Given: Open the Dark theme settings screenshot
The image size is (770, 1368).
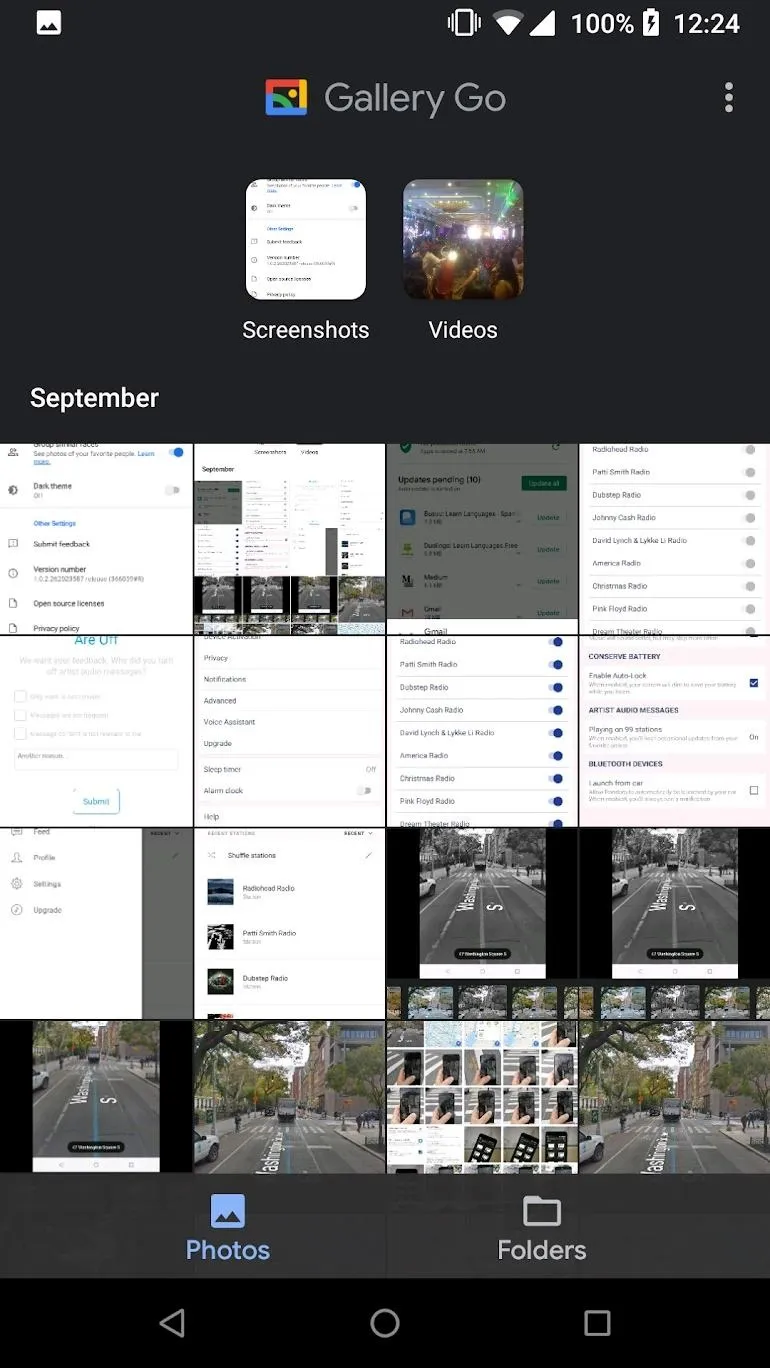Looking at the screenshot, I should [96, 539].
